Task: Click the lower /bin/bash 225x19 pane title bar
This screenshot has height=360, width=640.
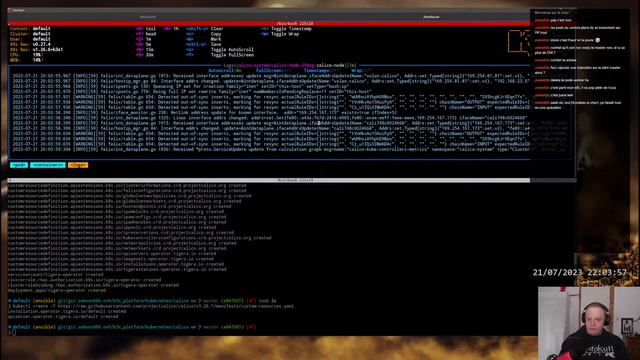Action: pos(269,180)
